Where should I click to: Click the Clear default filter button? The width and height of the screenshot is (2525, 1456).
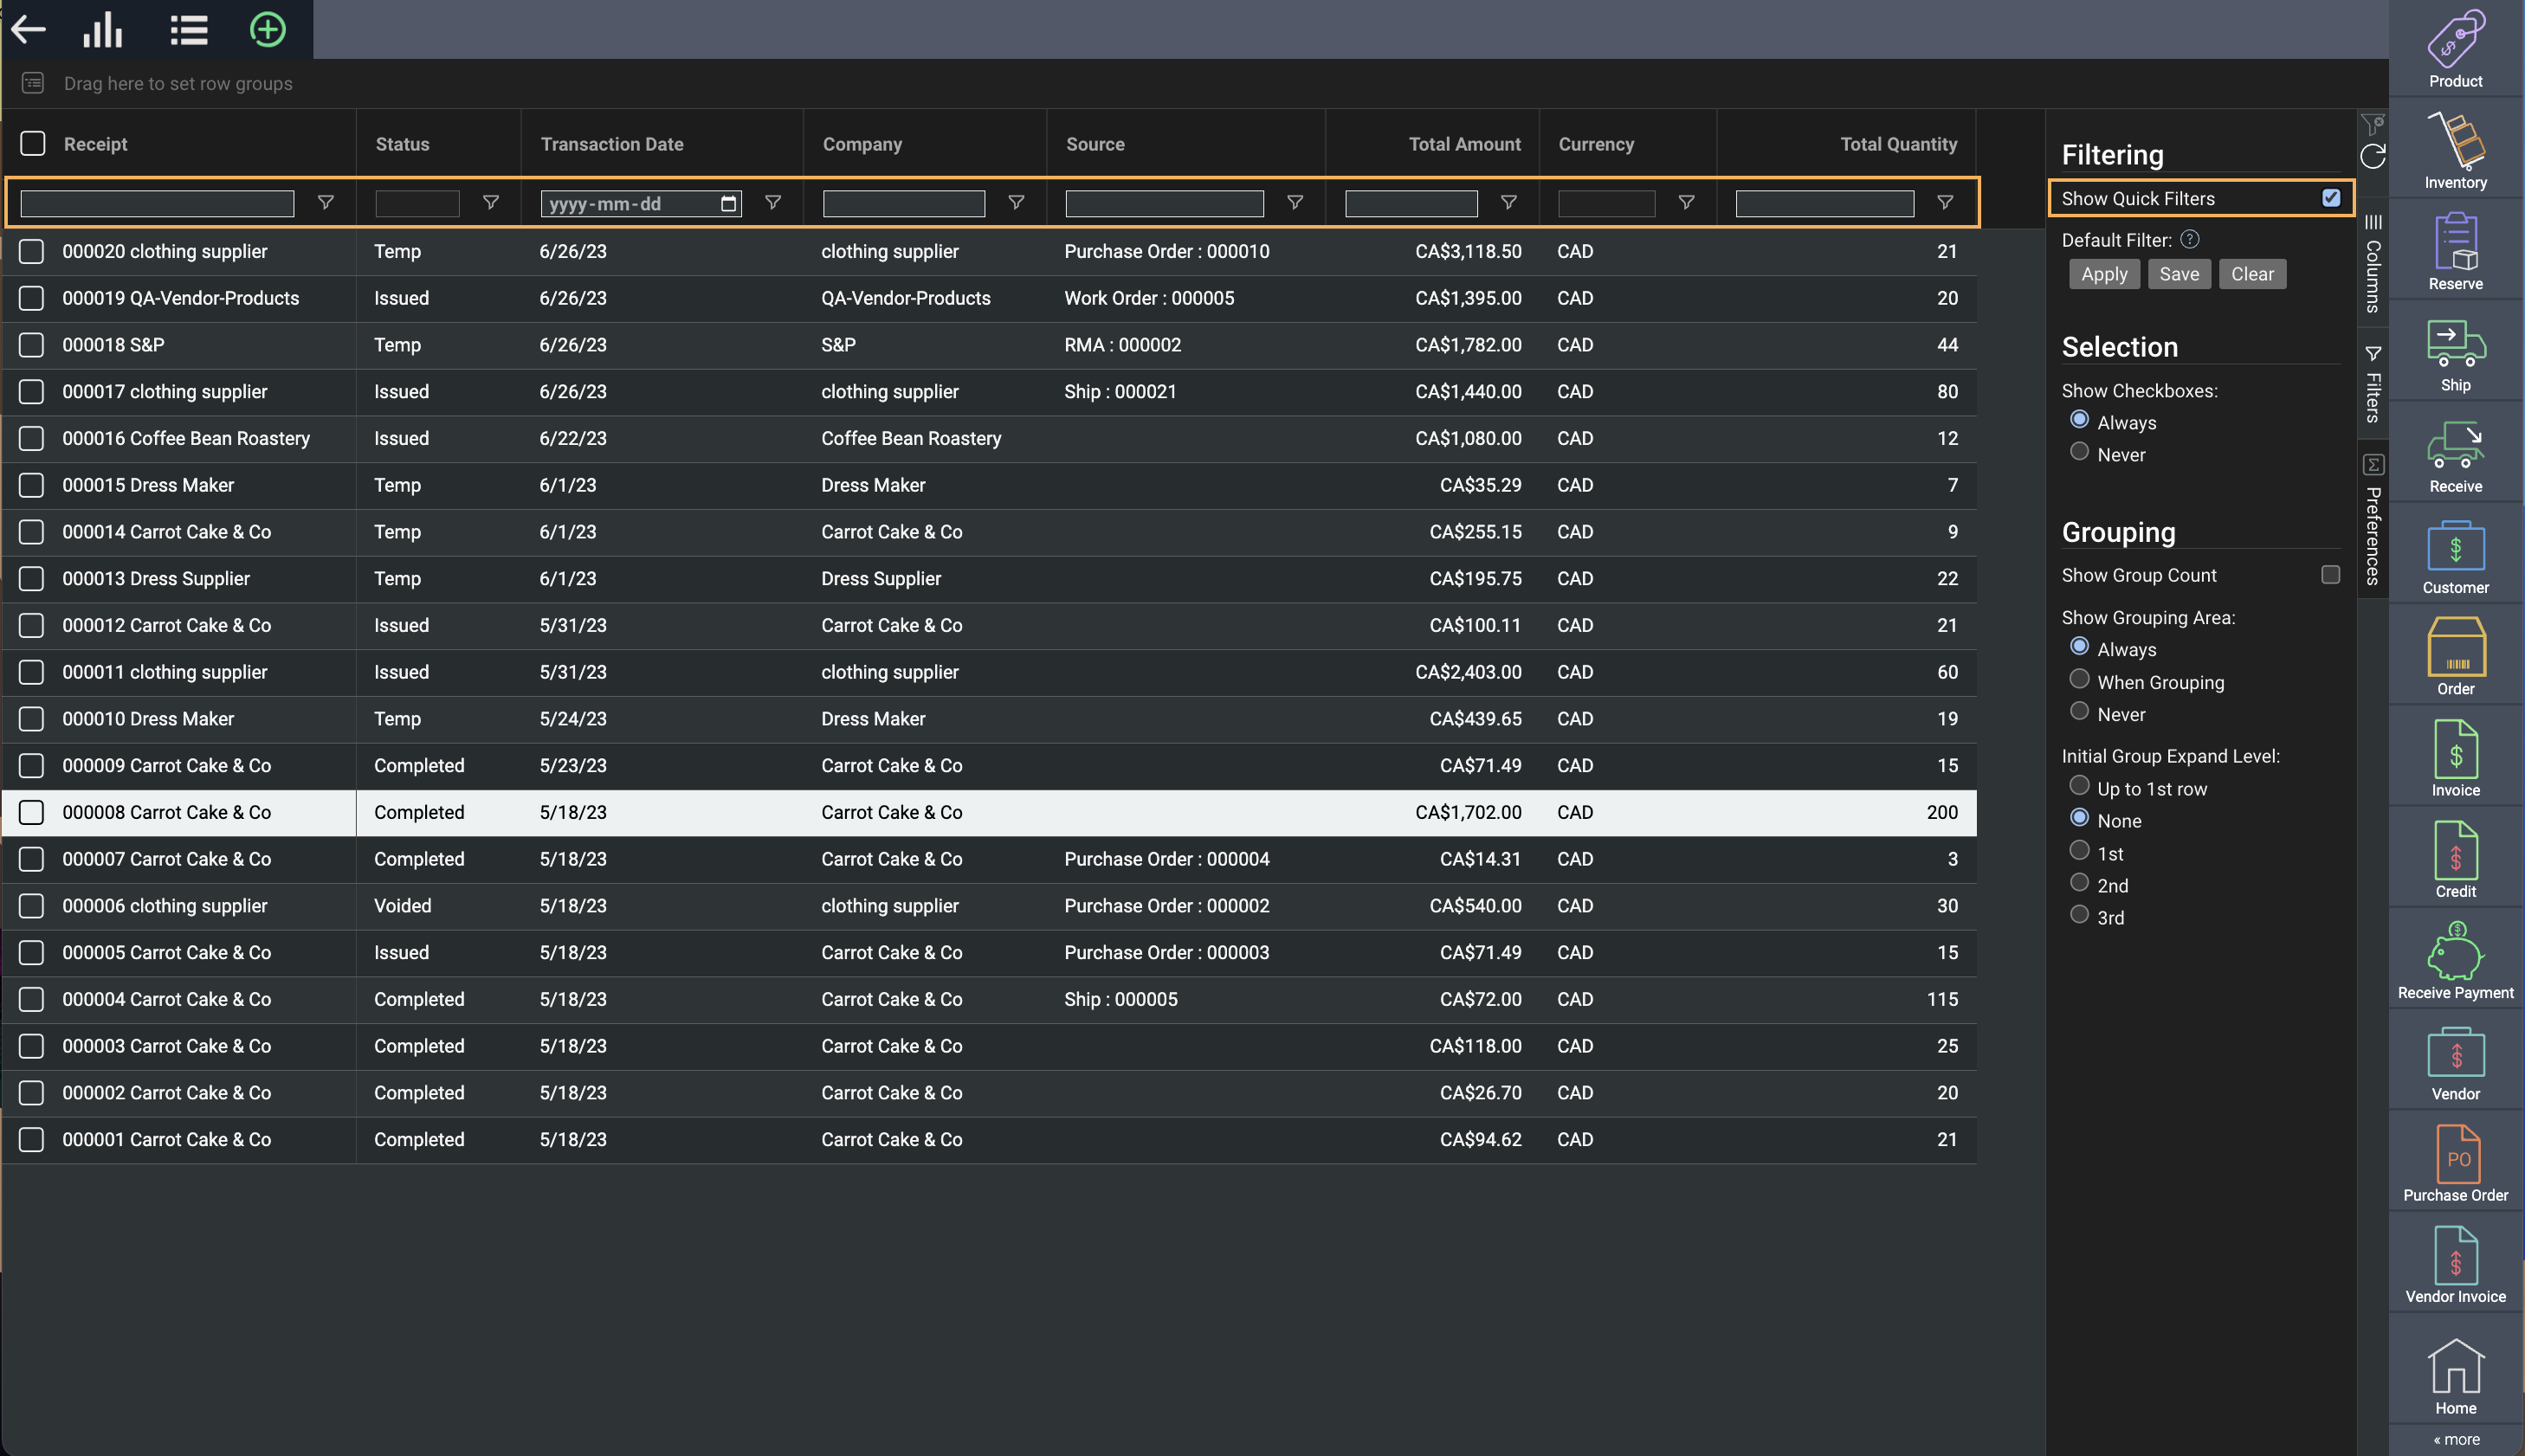pos(2251,274)
